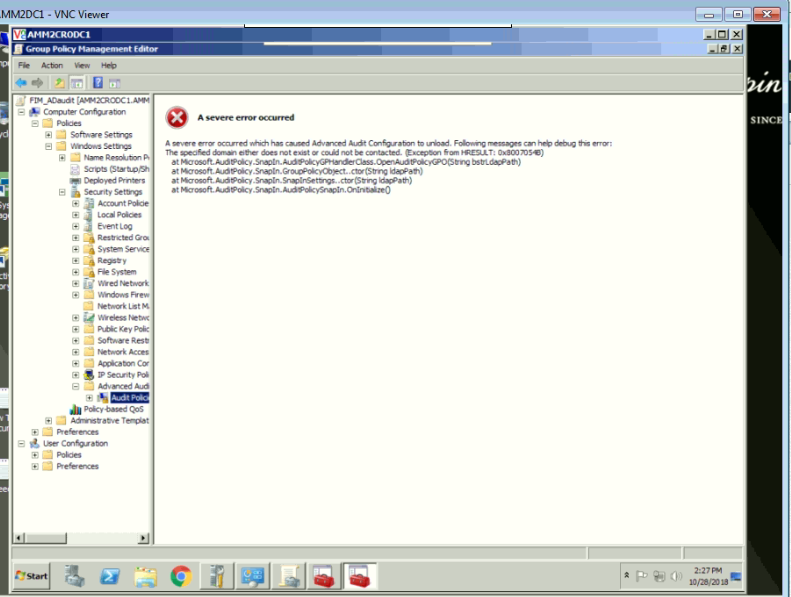Select Windows Firewall tree item
The height and width of the screenshot is (597, 791).
[123, 295]
